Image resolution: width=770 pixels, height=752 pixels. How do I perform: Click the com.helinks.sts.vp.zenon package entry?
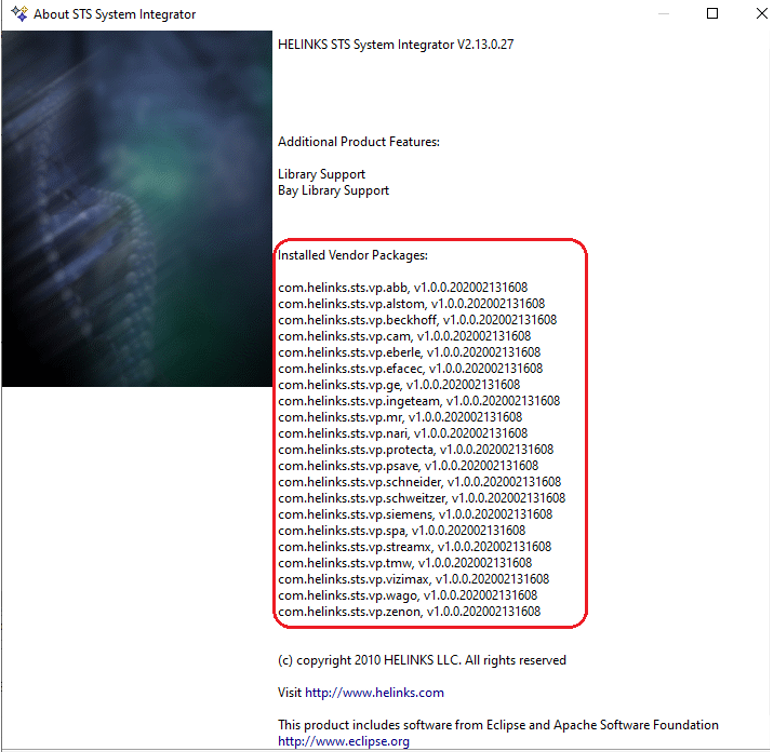[409, 611]
